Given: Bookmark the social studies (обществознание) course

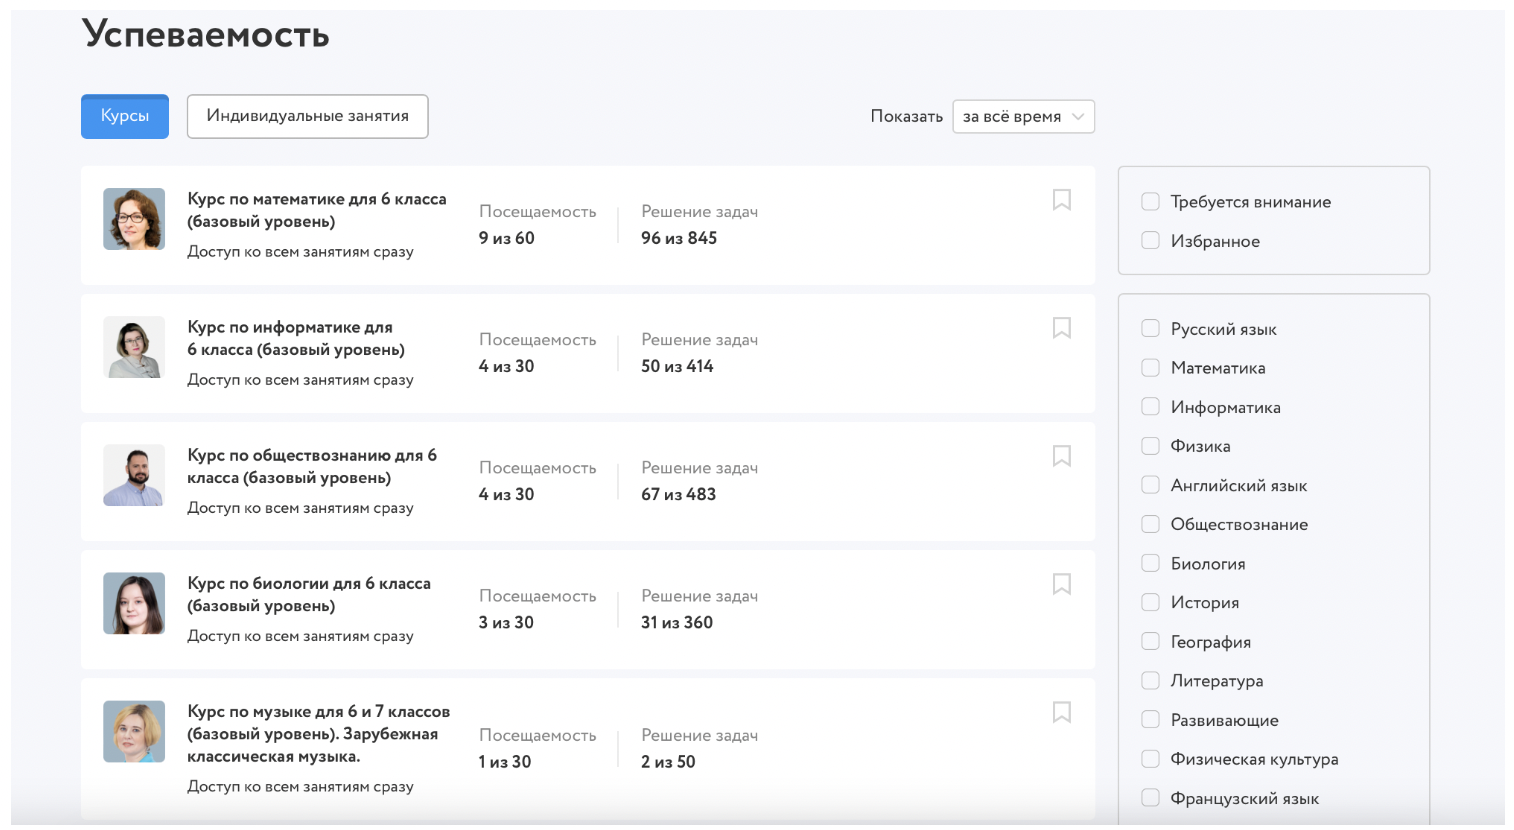Looking at the screenshot, I should 1062,456.
